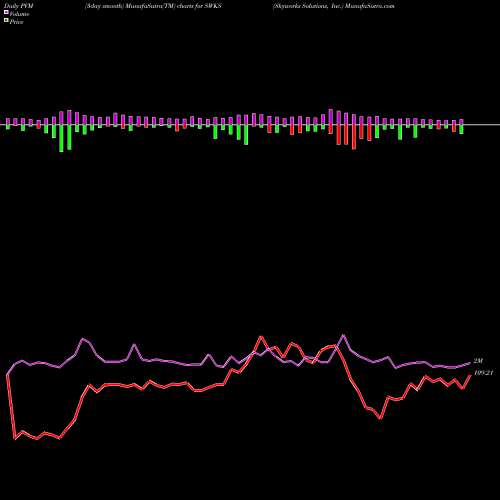The height and width of the screenshot is (500, 500).
Task: Click the purple Volume legend swatch
Action: tap(6, 12)
